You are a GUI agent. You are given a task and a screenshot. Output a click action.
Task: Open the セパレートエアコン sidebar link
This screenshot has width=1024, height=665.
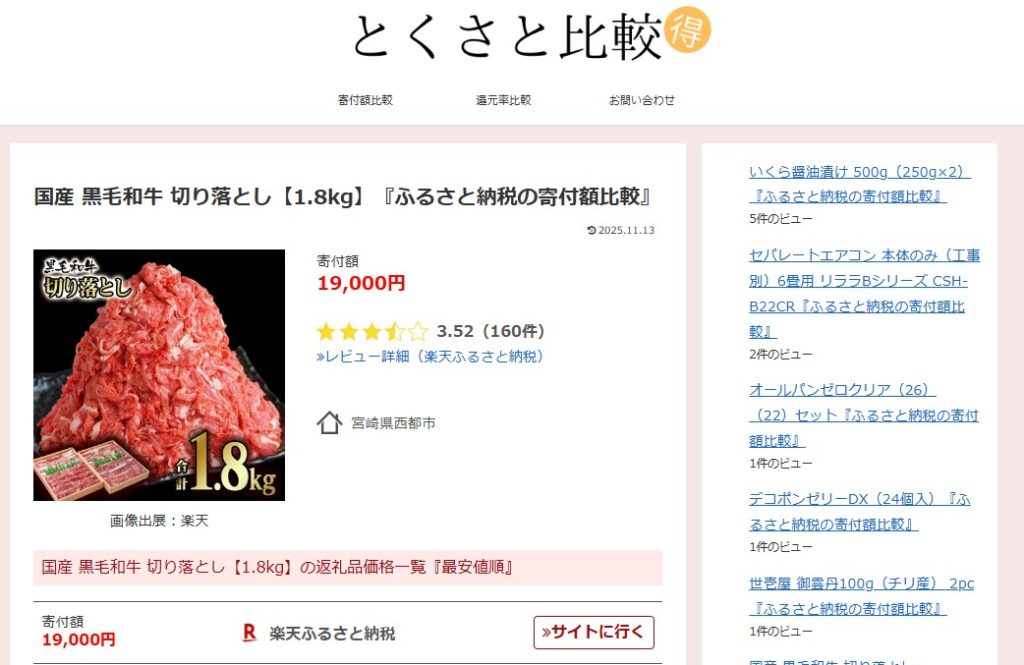coord(865,293)
